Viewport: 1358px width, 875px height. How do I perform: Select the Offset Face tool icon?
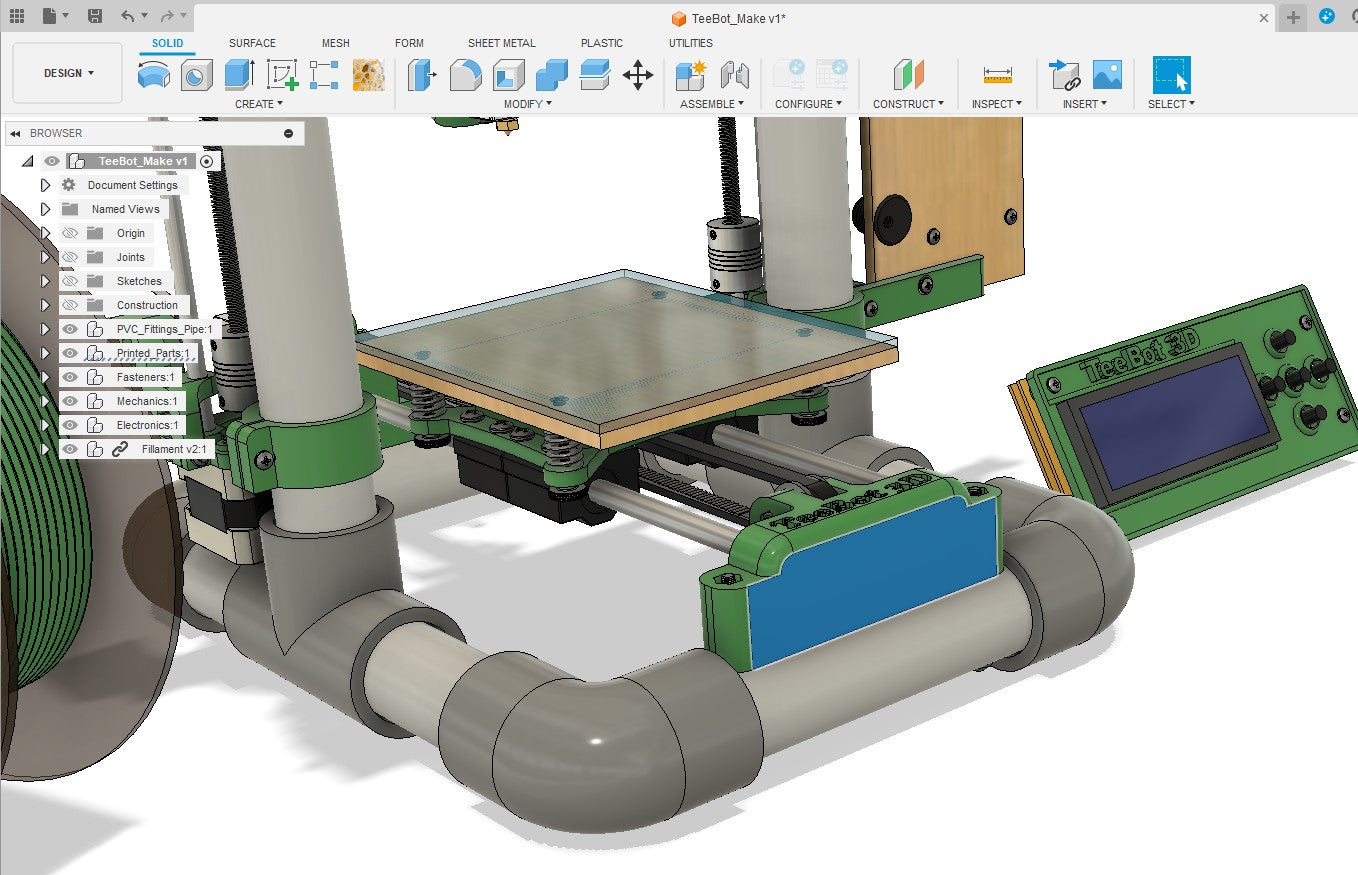click(x=595, y=75)
